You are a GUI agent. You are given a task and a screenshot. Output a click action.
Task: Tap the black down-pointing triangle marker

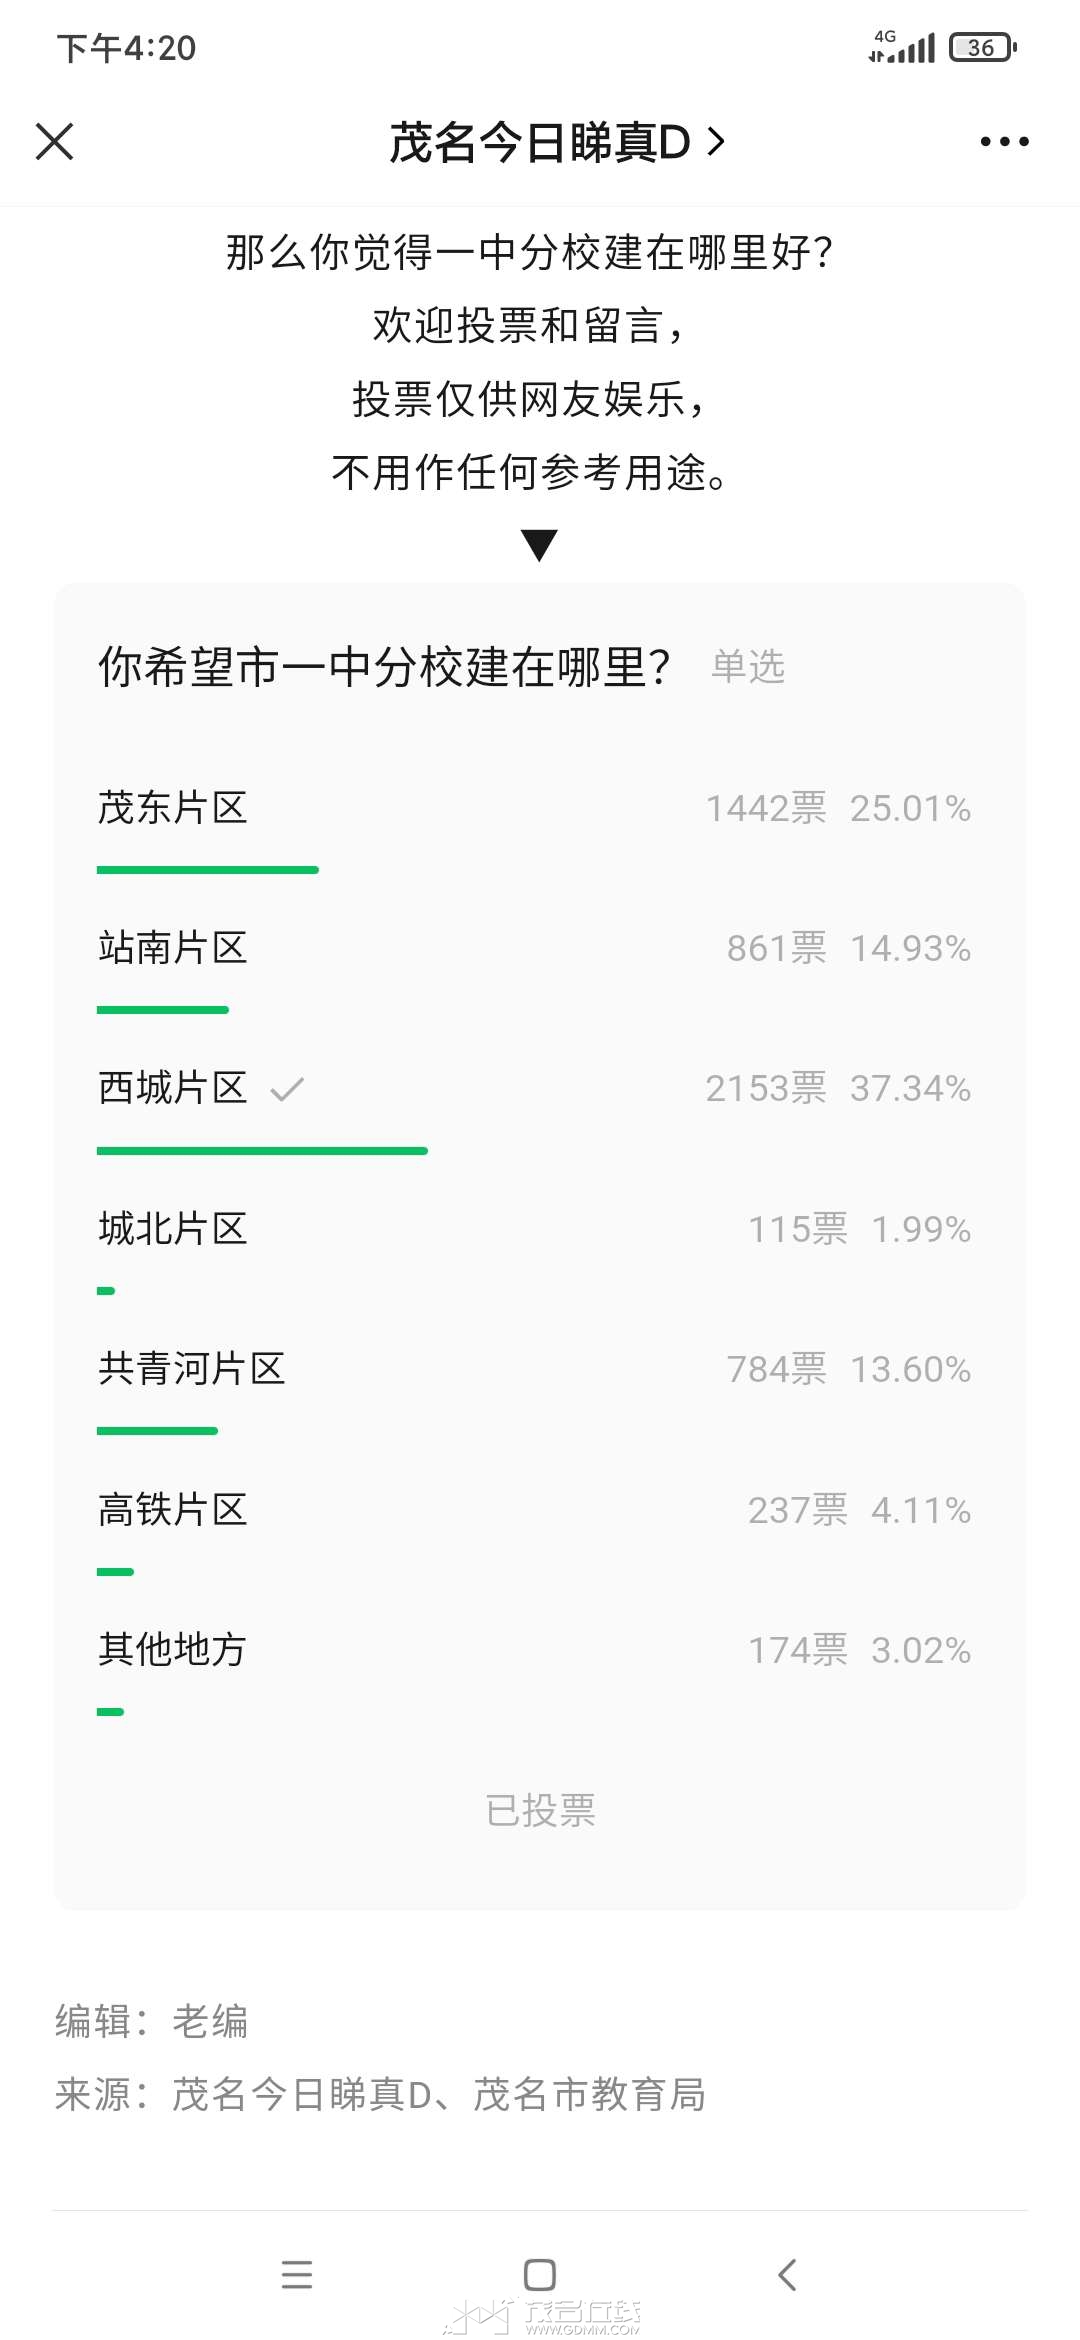pos(539,545)
